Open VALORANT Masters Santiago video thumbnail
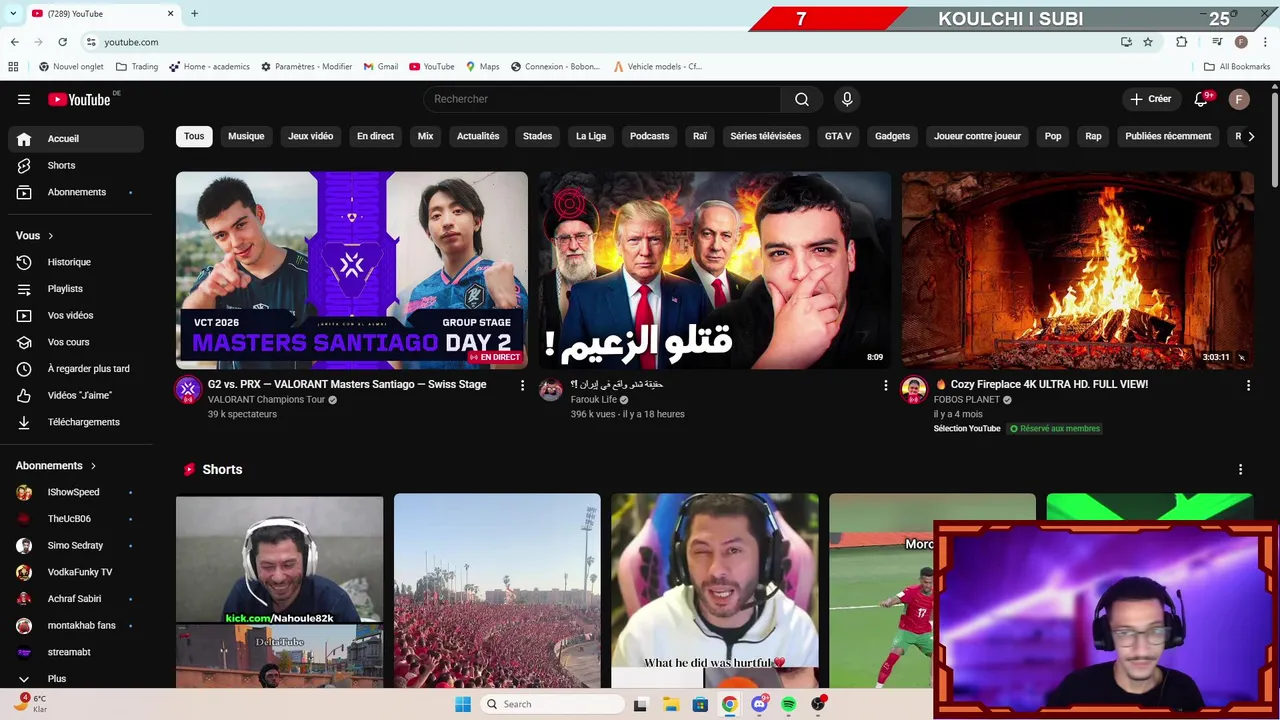This screenshot has width=1280, height=720. pos(352,270)
